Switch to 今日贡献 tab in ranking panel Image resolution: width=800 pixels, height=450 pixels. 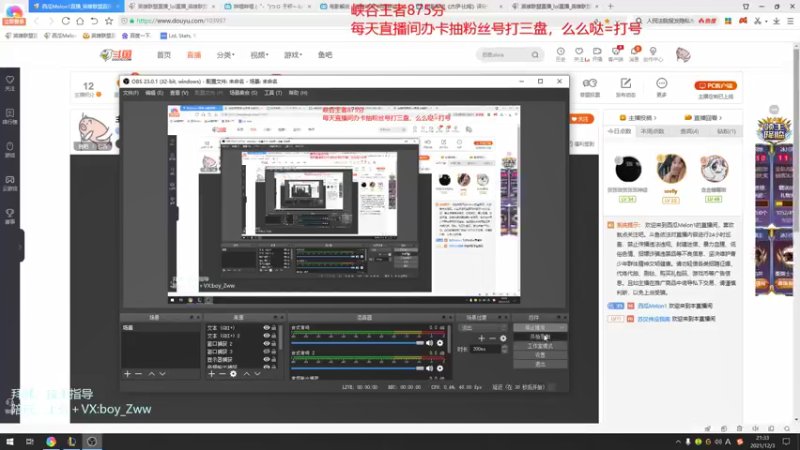tap(619, 131)
